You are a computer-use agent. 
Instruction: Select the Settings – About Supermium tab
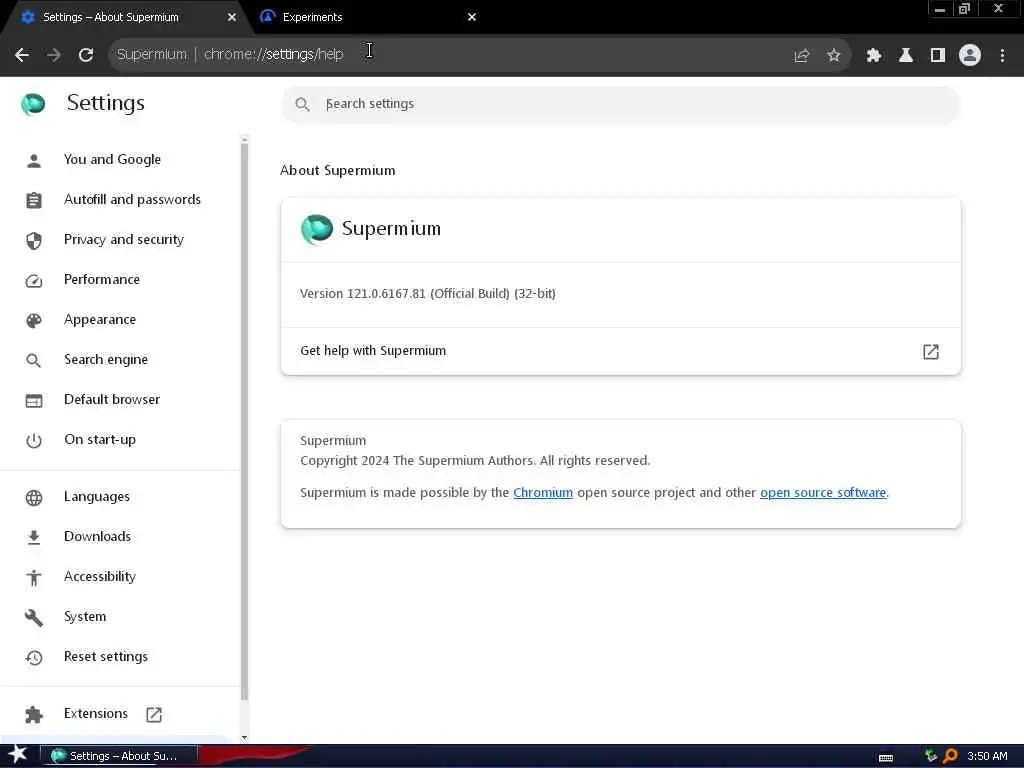[x=124, y=18]
